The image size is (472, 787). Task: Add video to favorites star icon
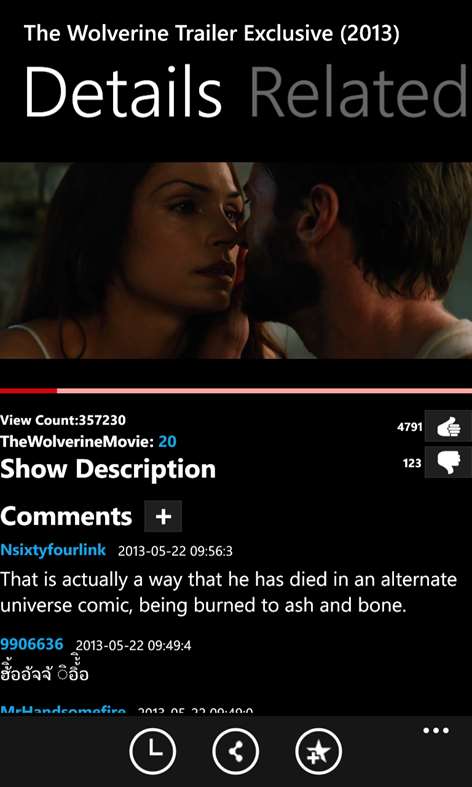319,752
